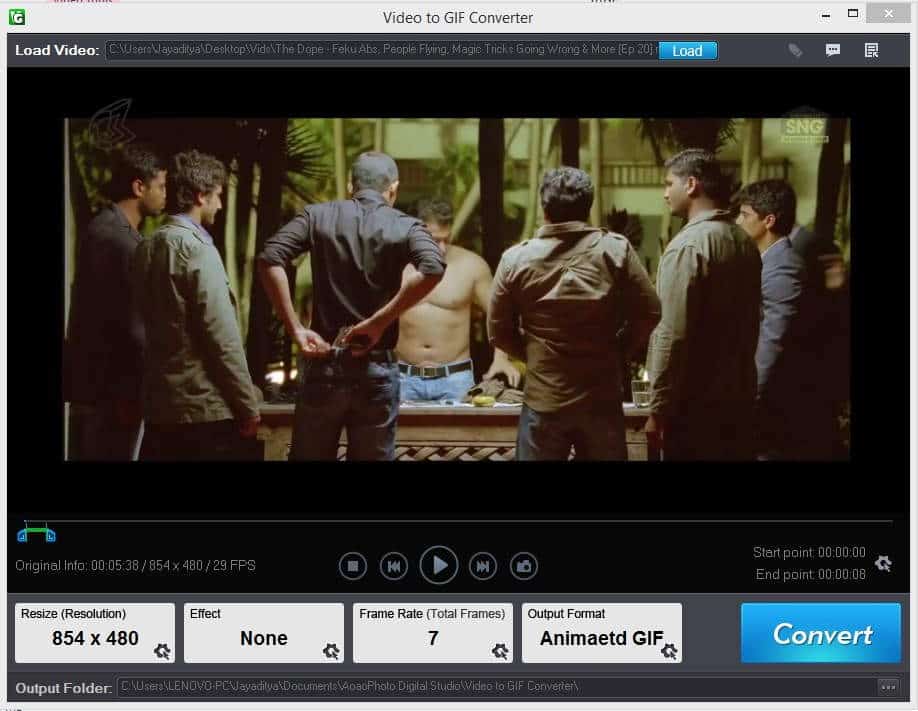The height and width of the screenshot is (711, 918).
Task: Minimize the Video to GIF Converter window
Action: (825, 15)
